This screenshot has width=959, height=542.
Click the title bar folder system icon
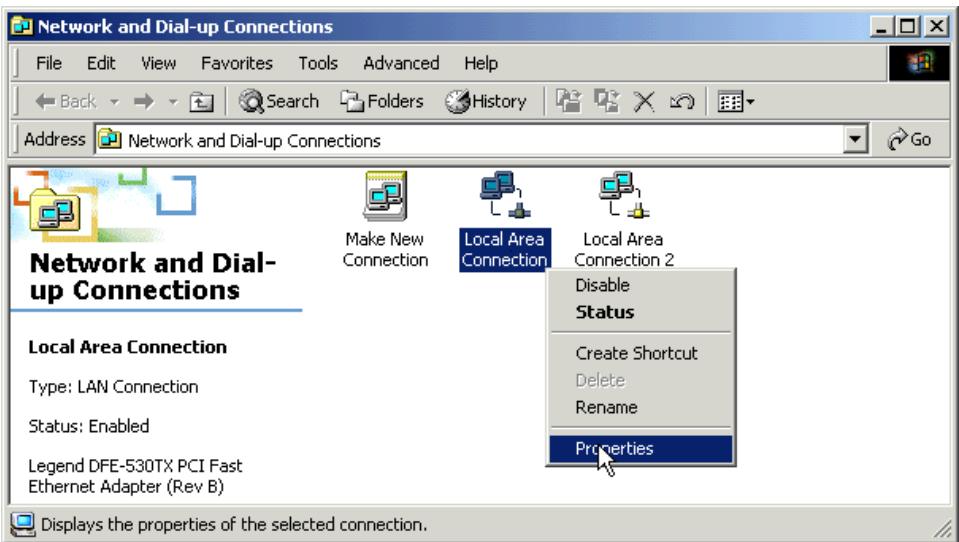coord(23,26)
